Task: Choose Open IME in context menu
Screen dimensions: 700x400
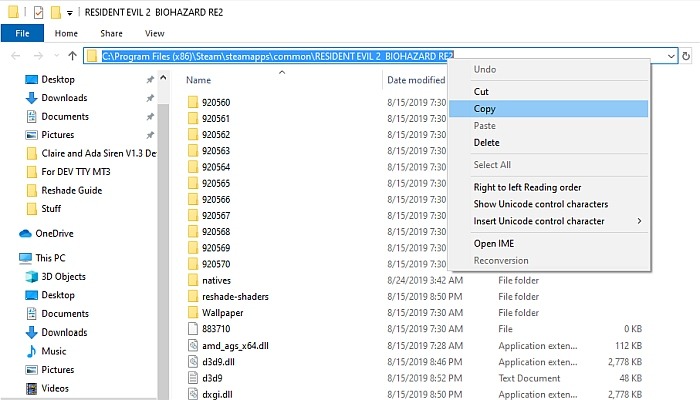Action: [548, 243]
